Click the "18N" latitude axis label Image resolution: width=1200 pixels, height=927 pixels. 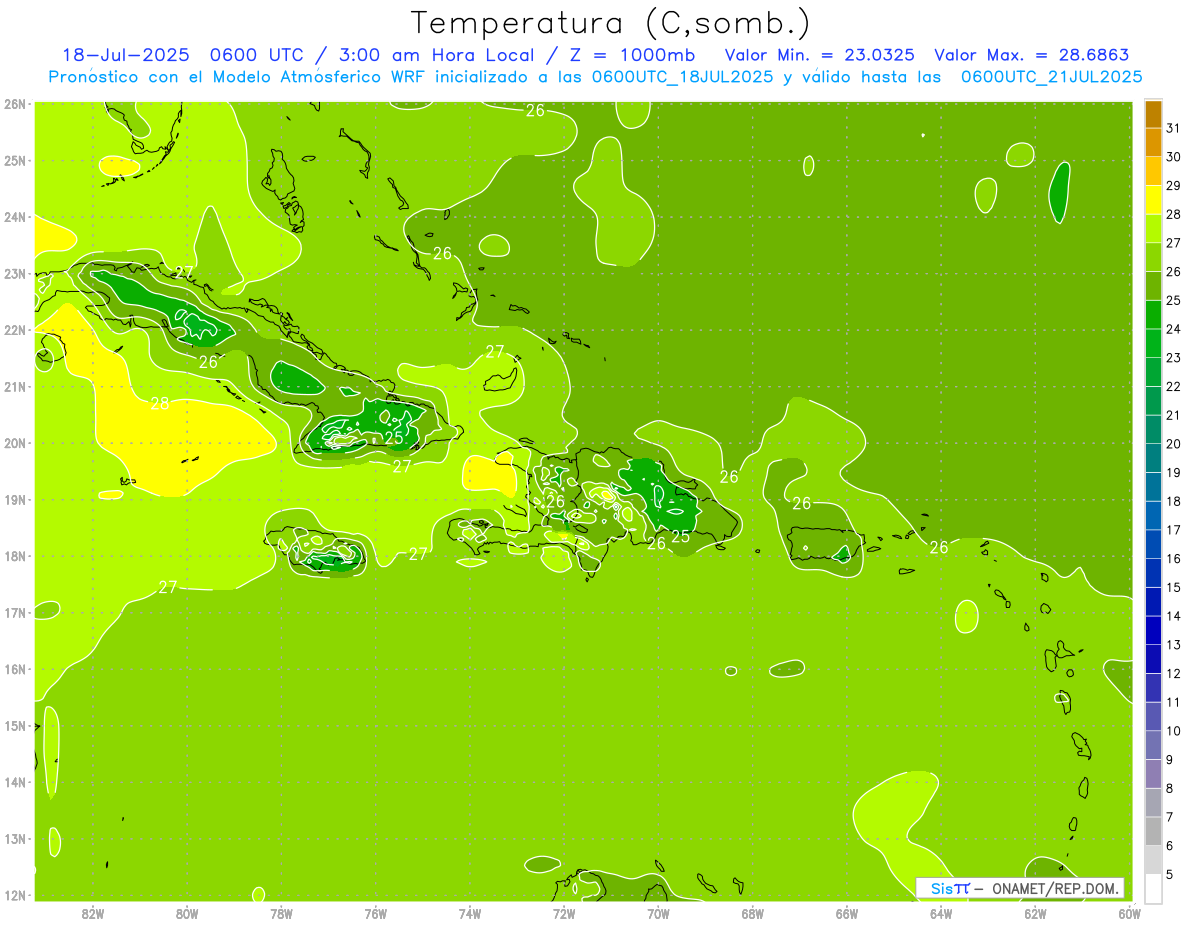pyautogui.click(x=14, y=556)
